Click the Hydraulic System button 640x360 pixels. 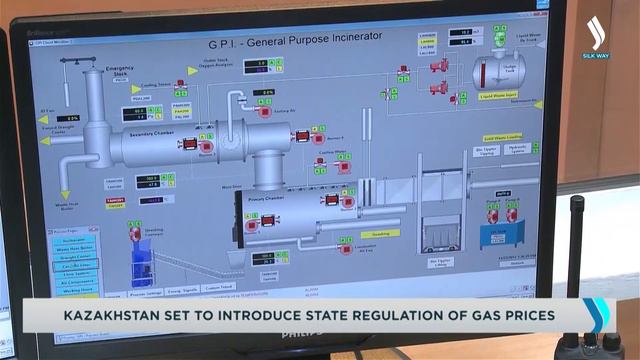[517, 149]
